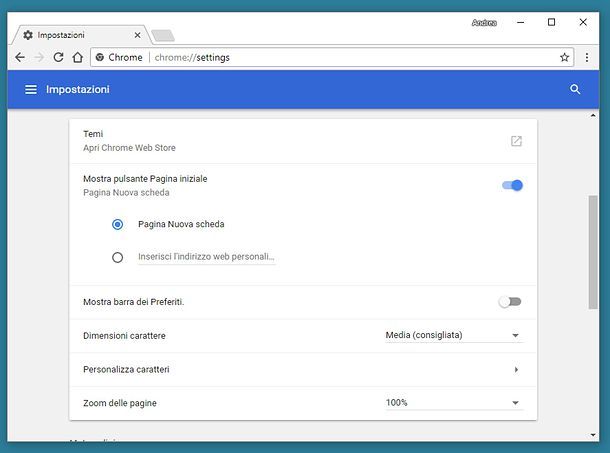Click the Mostra barra dei Preferiti label
The height and width of the screenshot is (453, 610).
(133, 302)
